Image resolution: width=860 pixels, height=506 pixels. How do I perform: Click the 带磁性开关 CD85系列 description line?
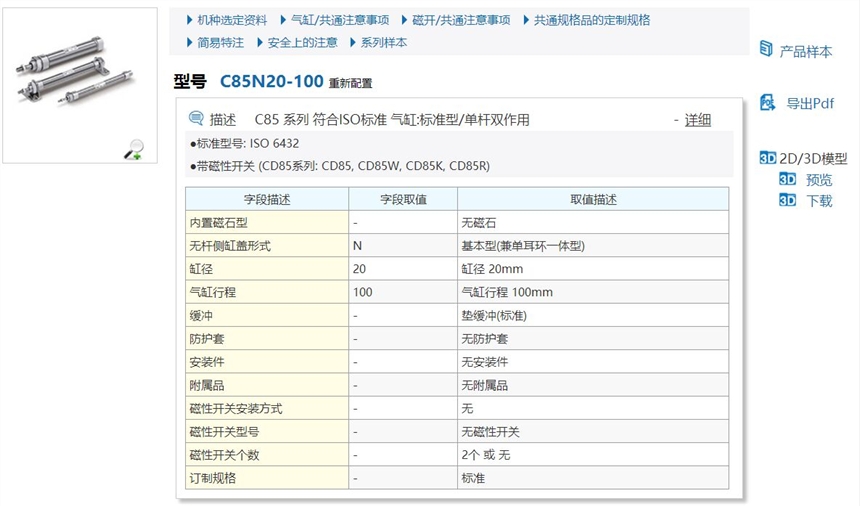[340, 166]
